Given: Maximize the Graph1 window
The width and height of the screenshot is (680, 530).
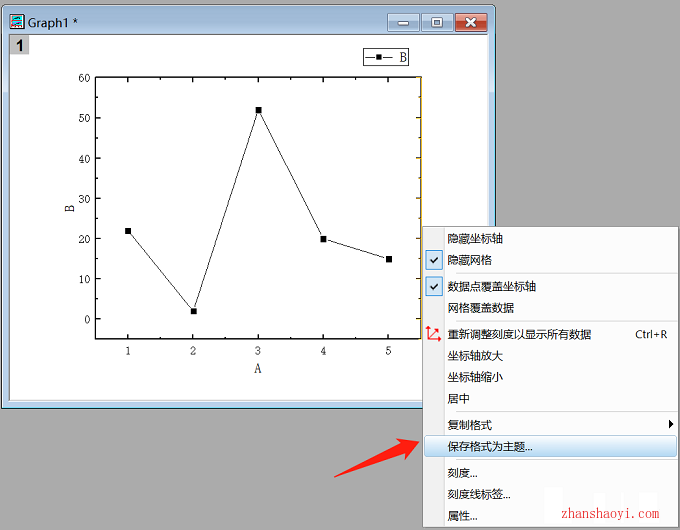Looking at the screenshot, I should 437,23.
